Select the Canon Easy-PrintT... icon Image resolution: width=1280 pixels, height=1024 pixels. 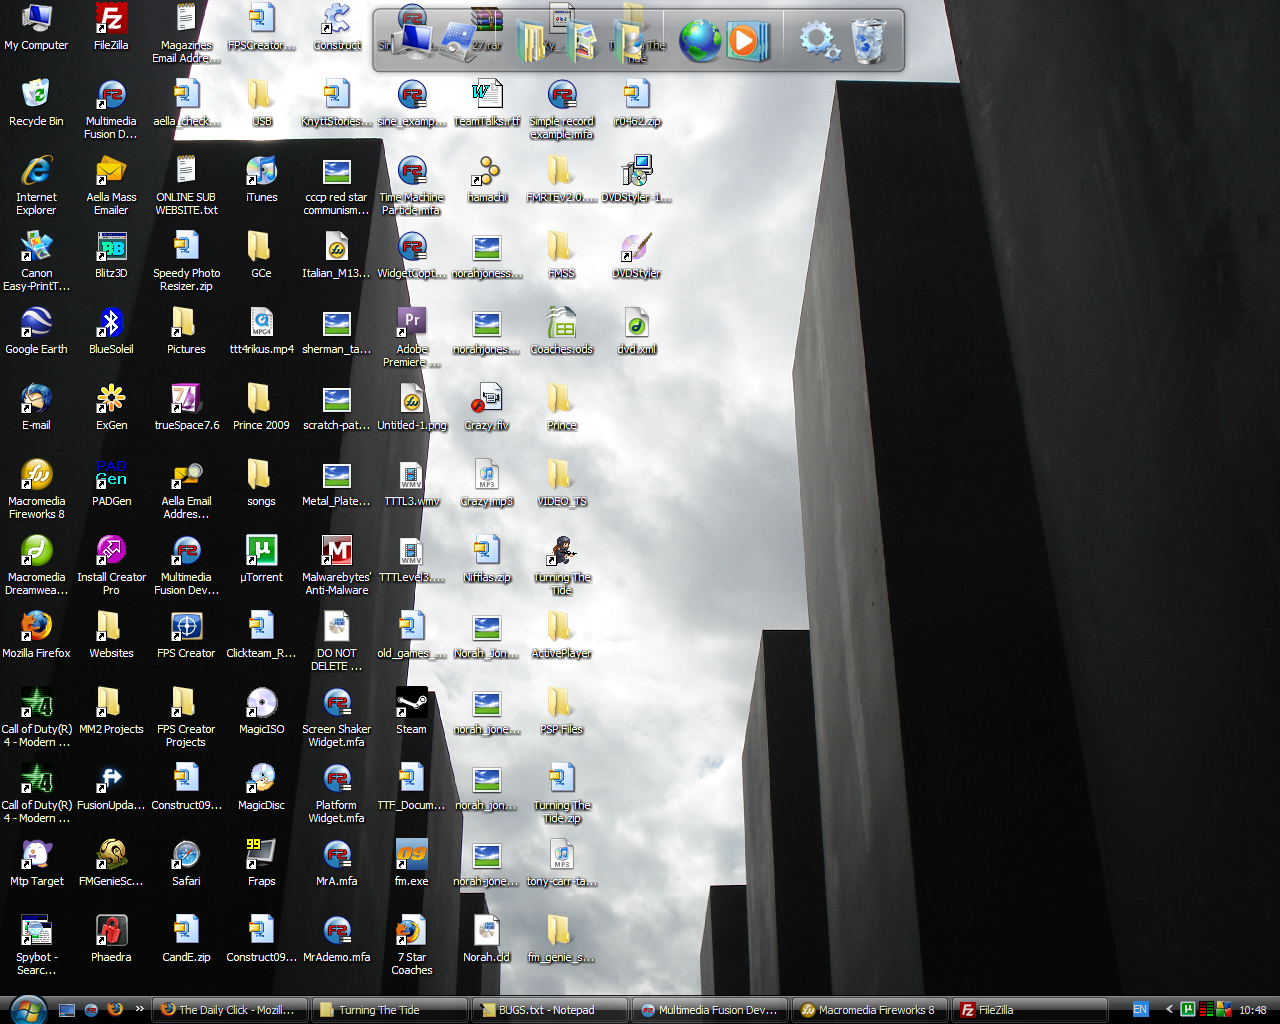tap(37, 261)
